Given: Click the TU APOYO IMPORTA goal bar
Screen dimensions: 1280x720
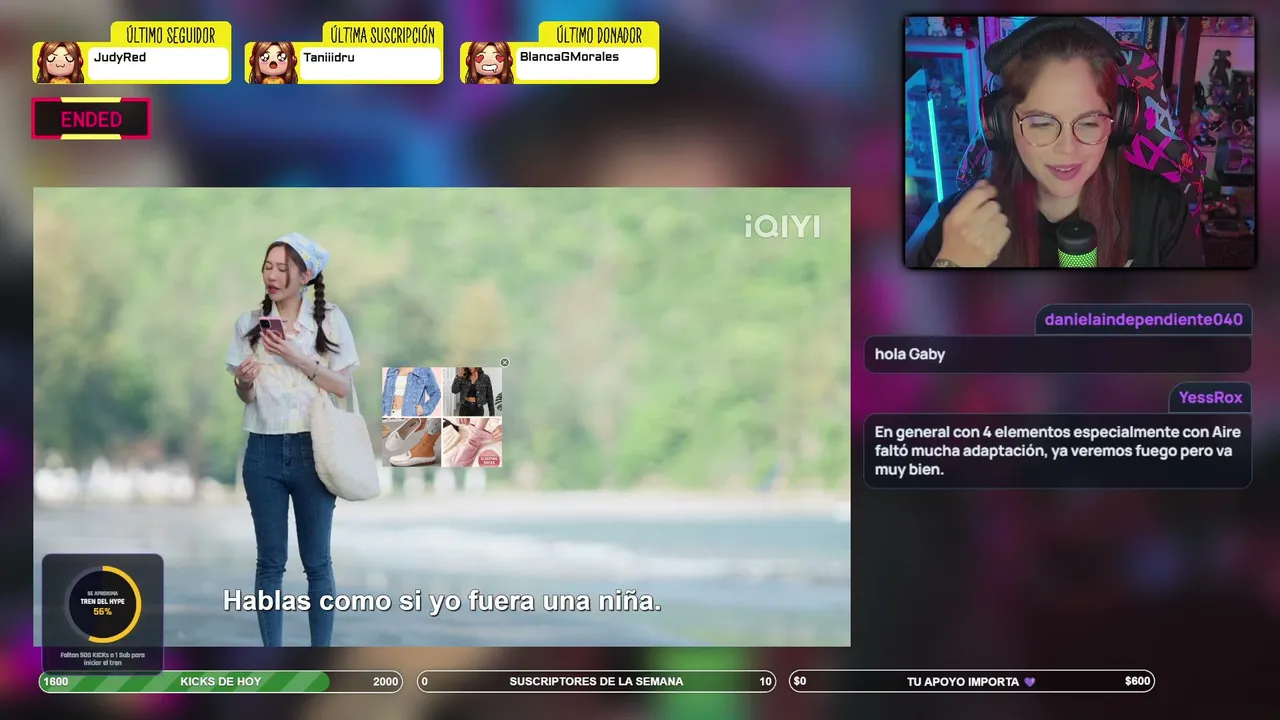Looking at the screenshot, I should coord(972,682).
